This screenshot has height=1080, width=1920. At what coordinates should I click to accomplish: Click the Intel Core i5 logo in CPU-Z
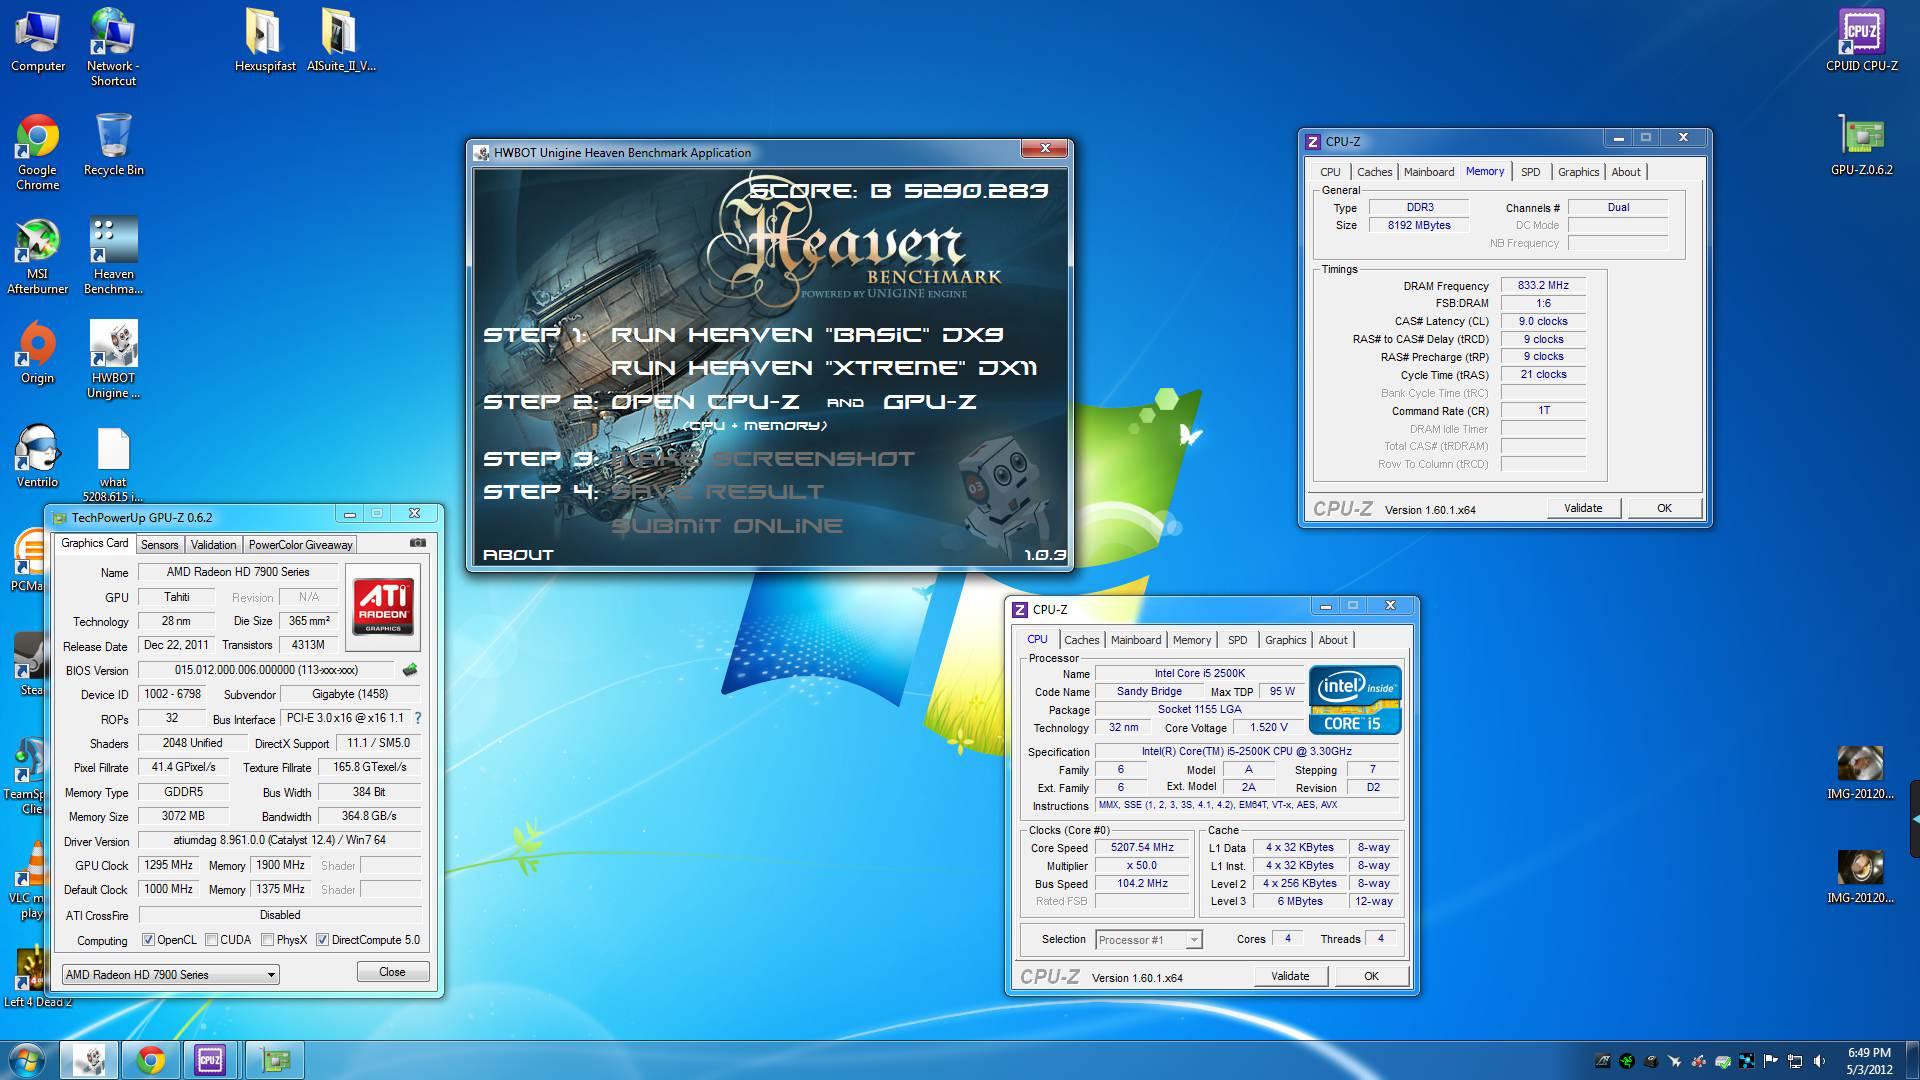1355,700
